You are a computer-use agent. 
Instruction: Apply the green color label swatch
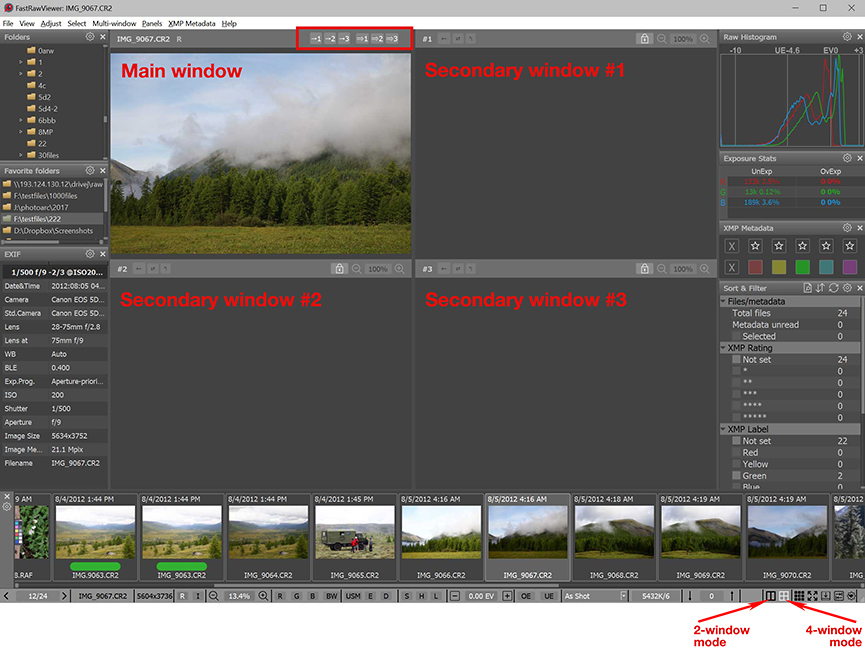803,267
